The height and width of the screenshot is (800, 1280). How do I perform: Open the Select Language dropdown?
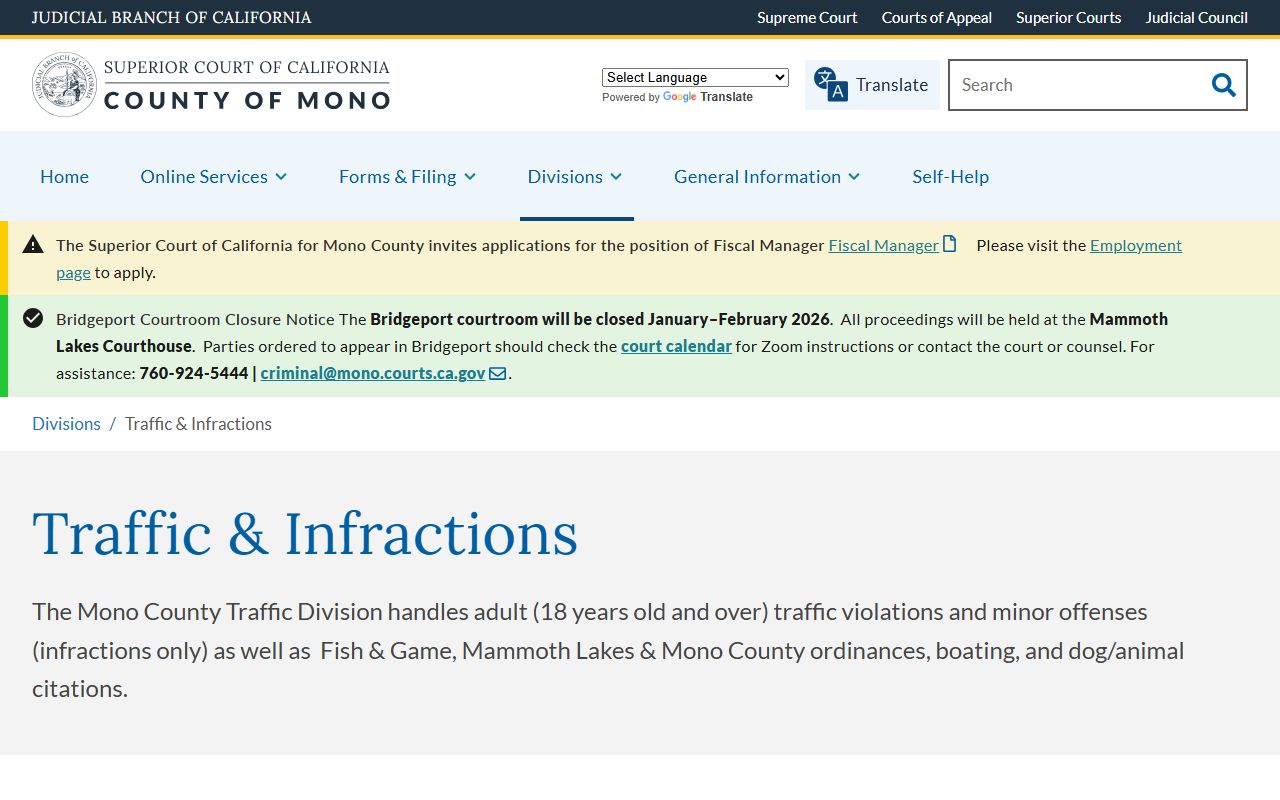(695, 77)
